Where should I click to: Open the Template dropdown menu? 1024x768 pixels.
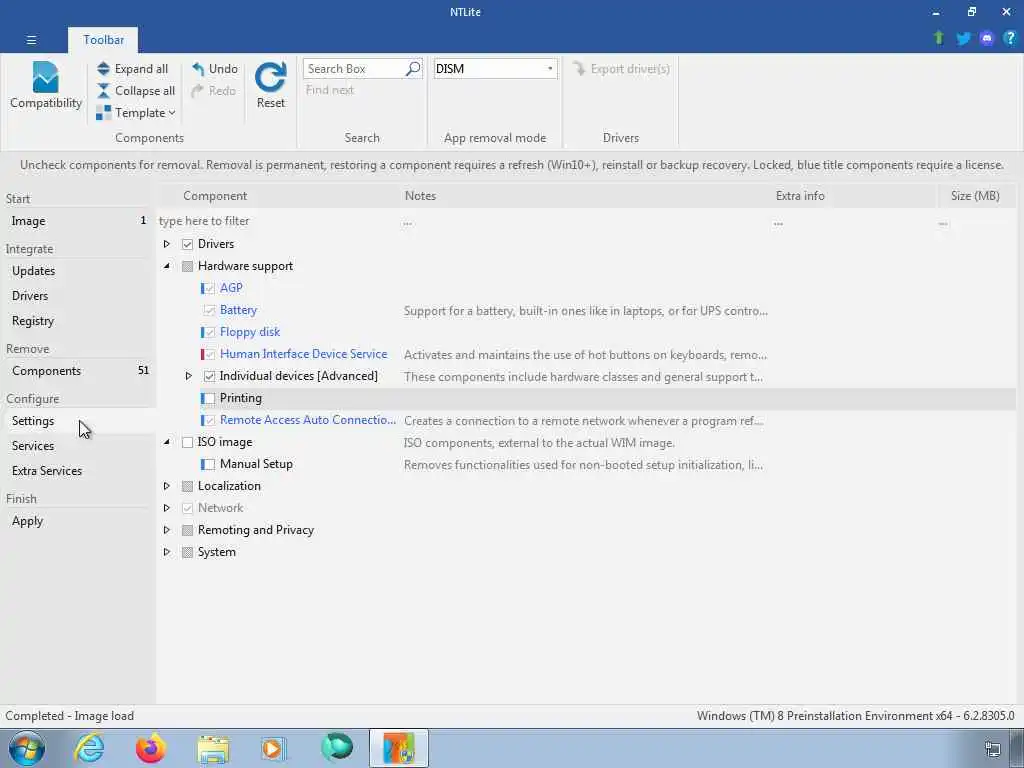[x=136, y=113]
